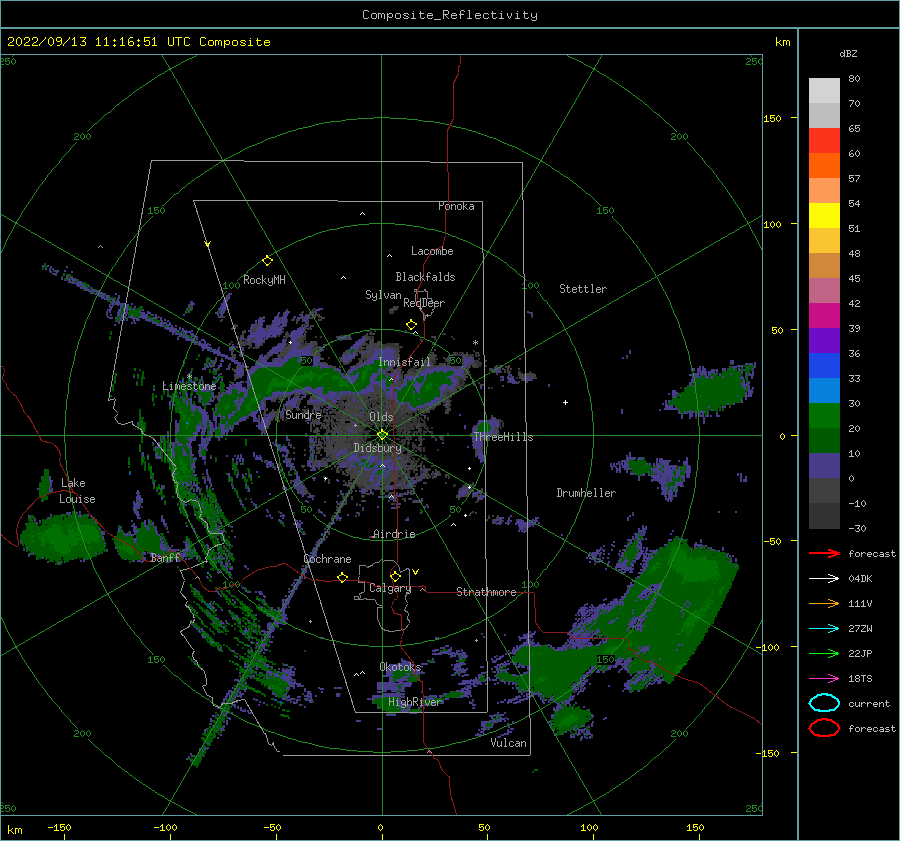The height and width of the screenshot is (841, 900).
Task: Click the Didsbury label
Action: (x=378, y=448)
